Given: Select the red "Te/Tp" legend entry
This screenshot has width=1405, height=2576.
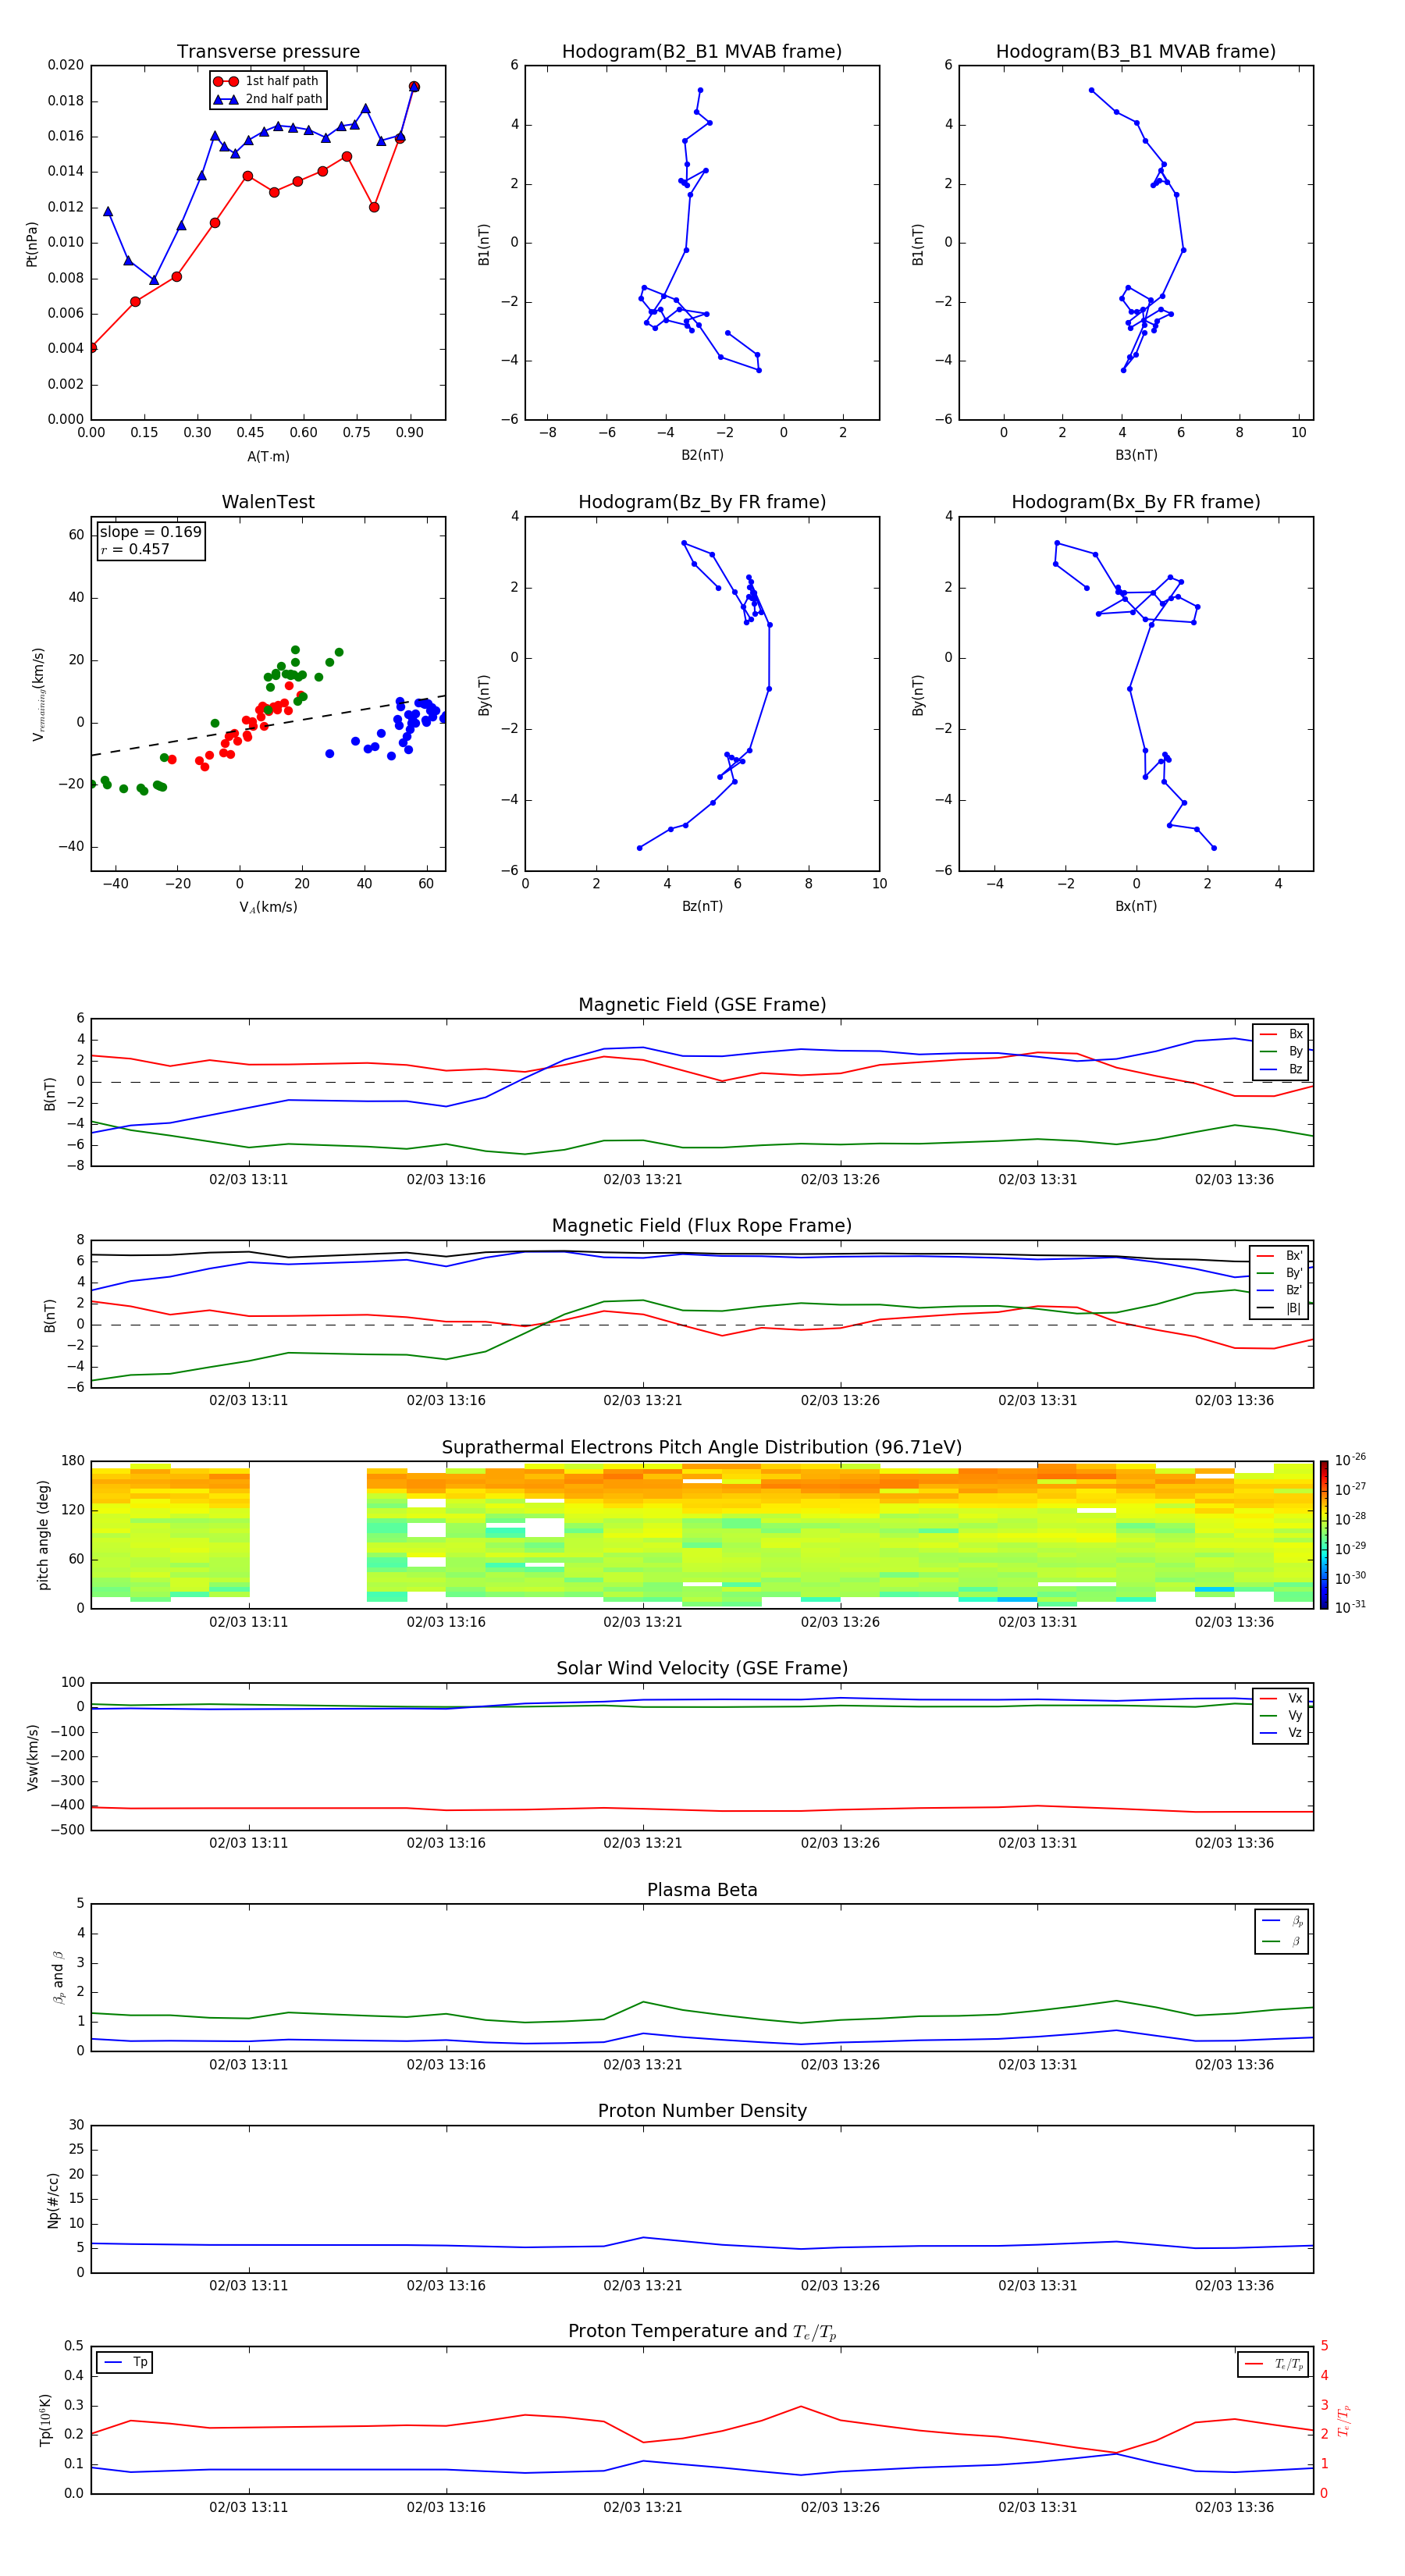Looking at the screenshot, I should [x=1275, y=2364].
